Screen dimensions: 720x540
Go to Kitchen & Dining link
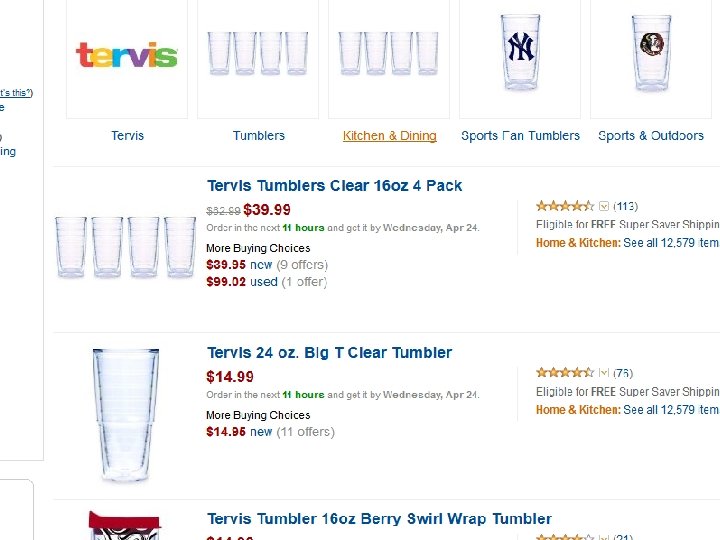389,136
